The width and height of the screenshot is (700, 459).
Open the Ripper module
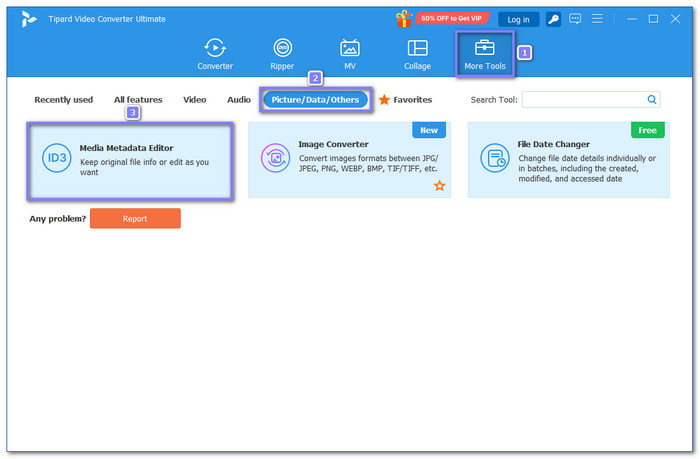coord(282,54)
